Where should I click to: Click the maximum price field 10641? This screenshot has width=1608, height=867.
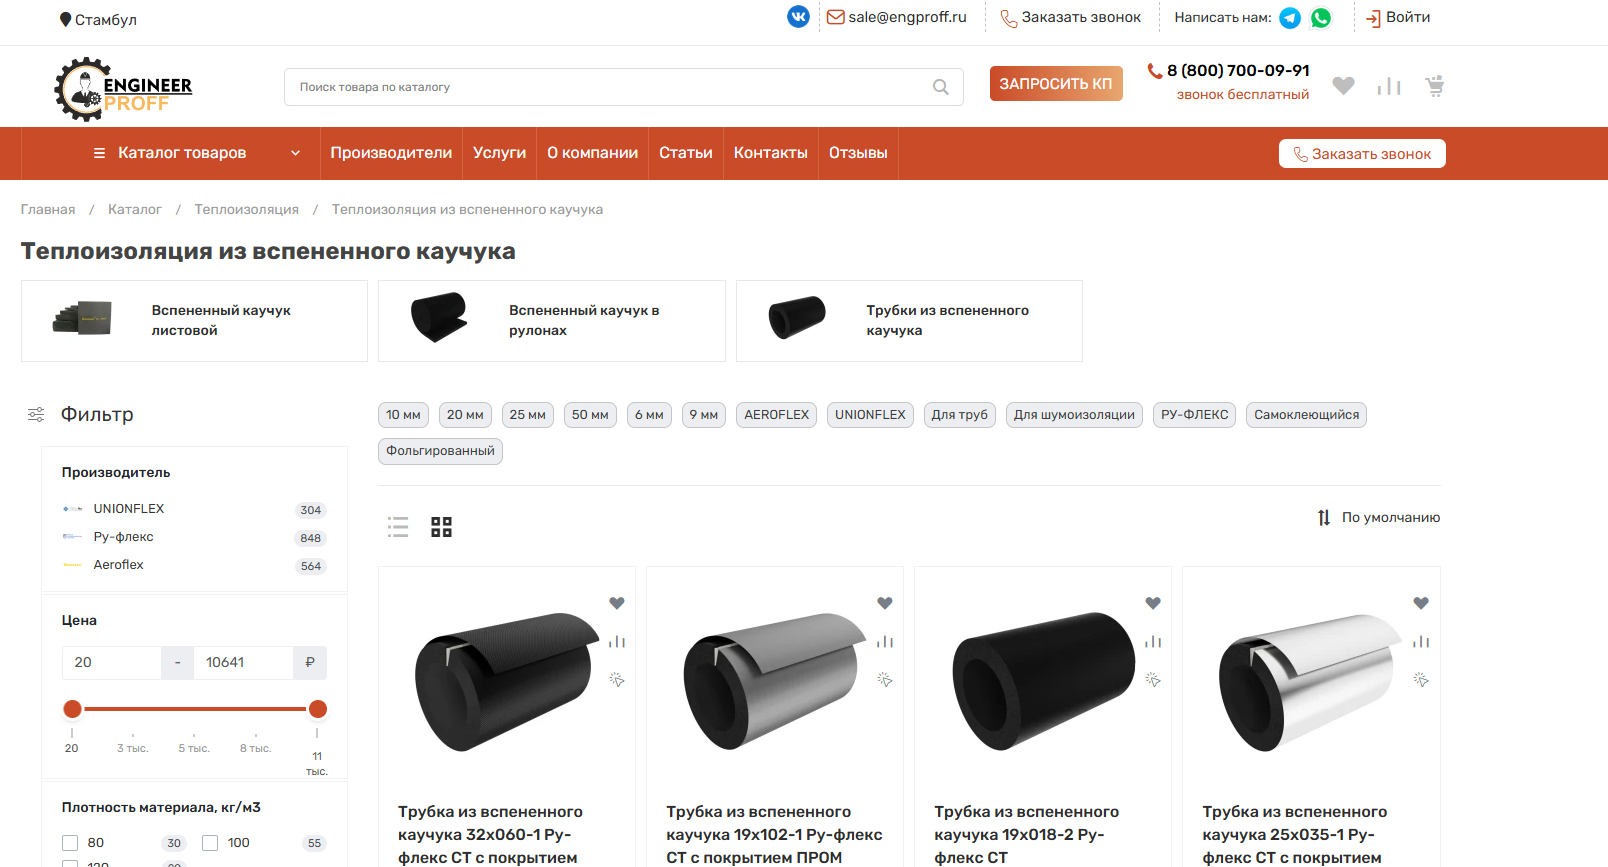tap(243, 662)
